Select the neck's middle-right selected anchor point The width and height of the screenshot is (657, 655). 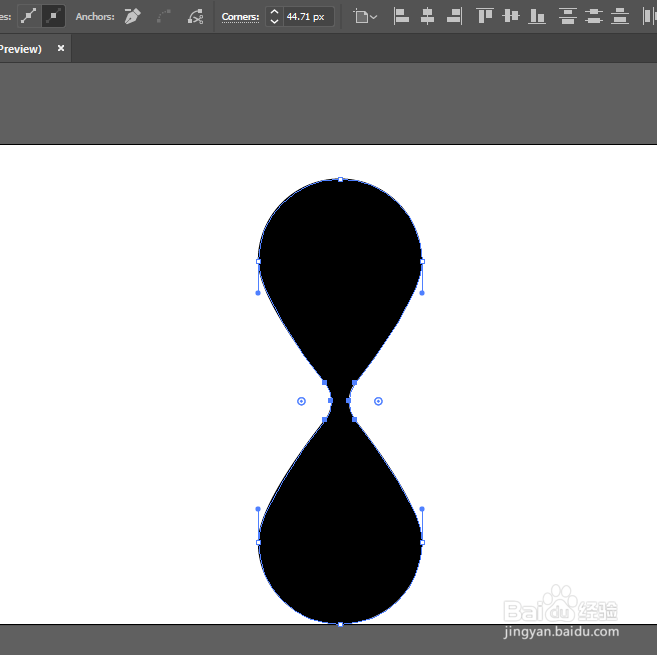tap(348, 401)
